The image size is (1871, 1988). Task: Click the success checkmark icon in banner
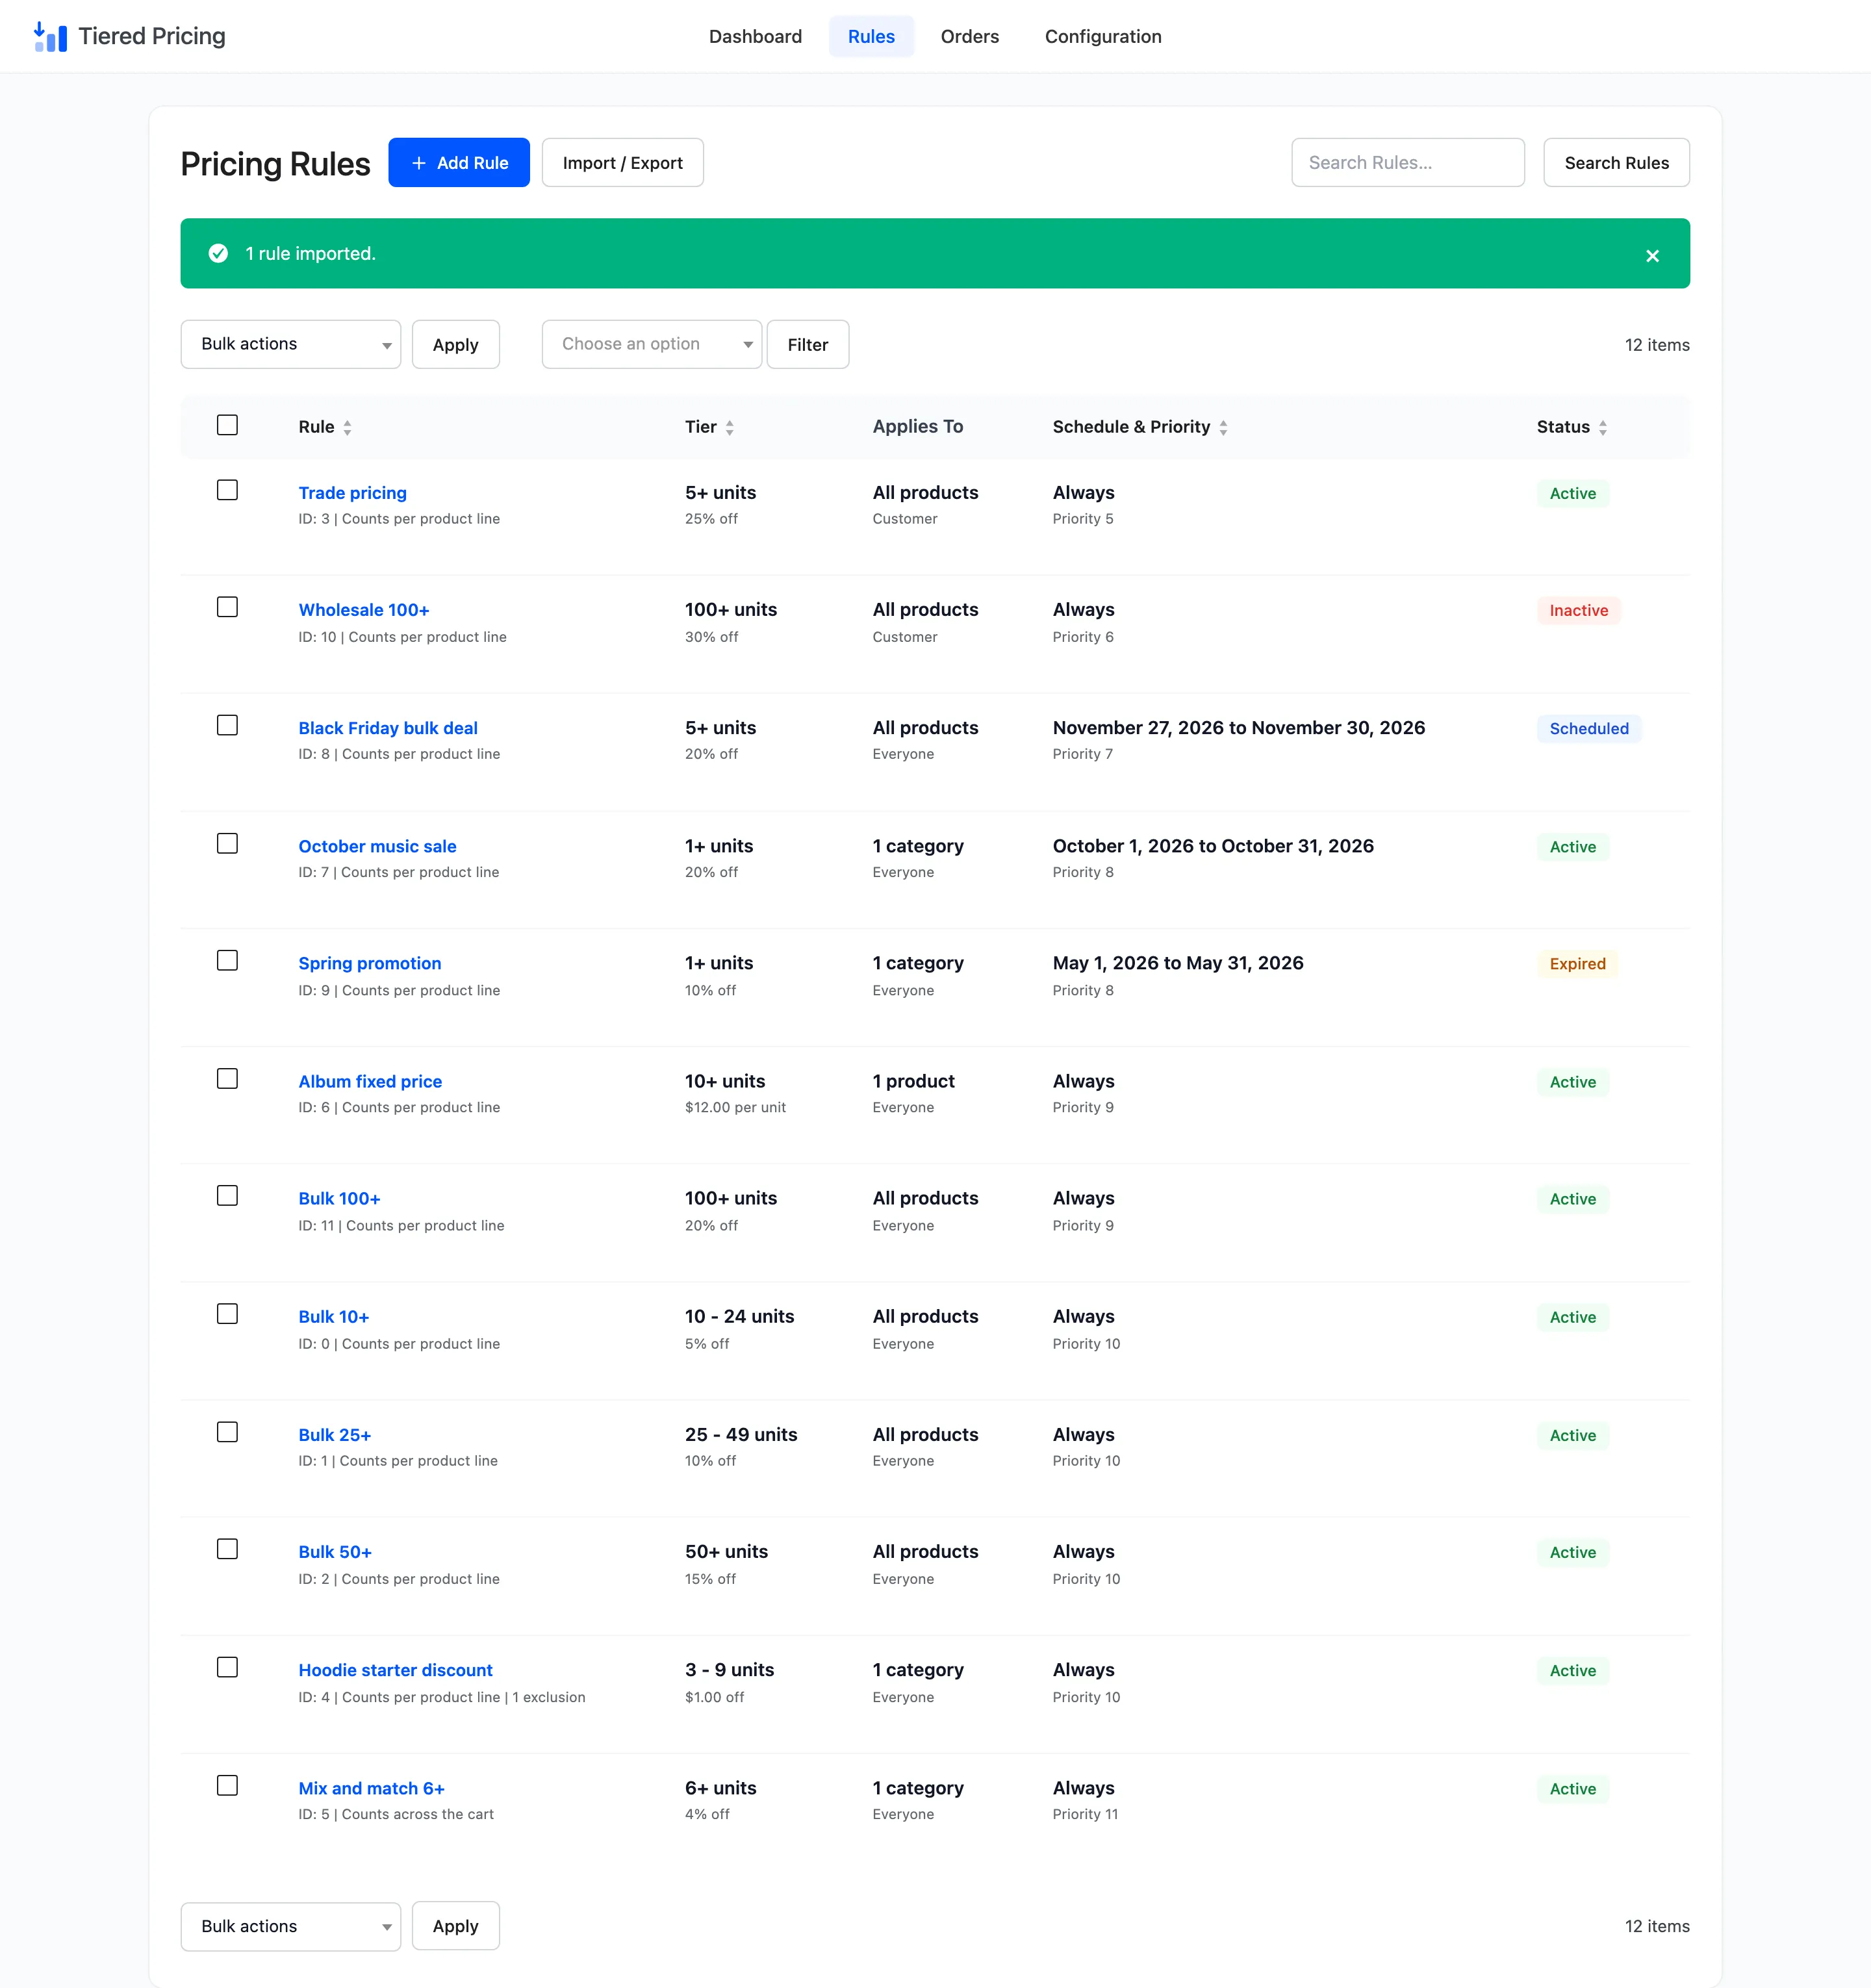(x=218, y=254)
